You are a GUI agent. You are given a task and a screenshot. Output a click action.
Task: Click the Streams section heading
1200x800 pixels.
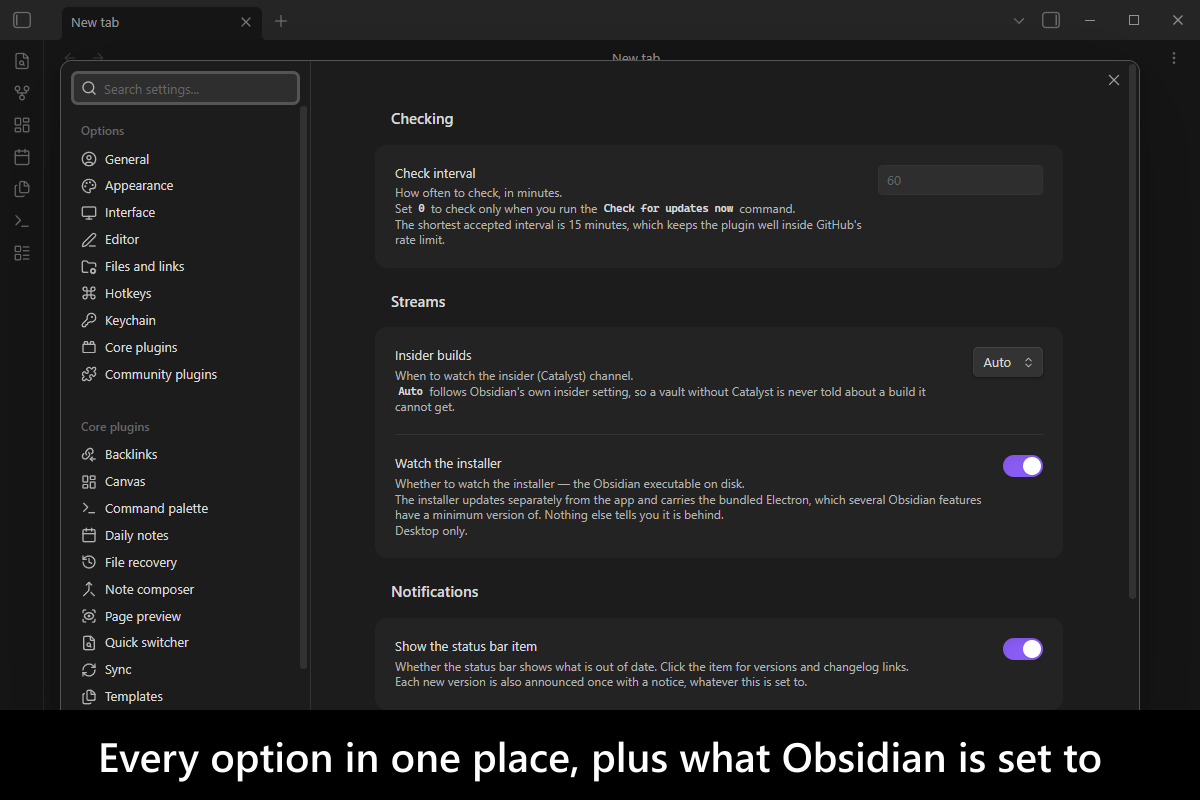click(x=418, y=302)
